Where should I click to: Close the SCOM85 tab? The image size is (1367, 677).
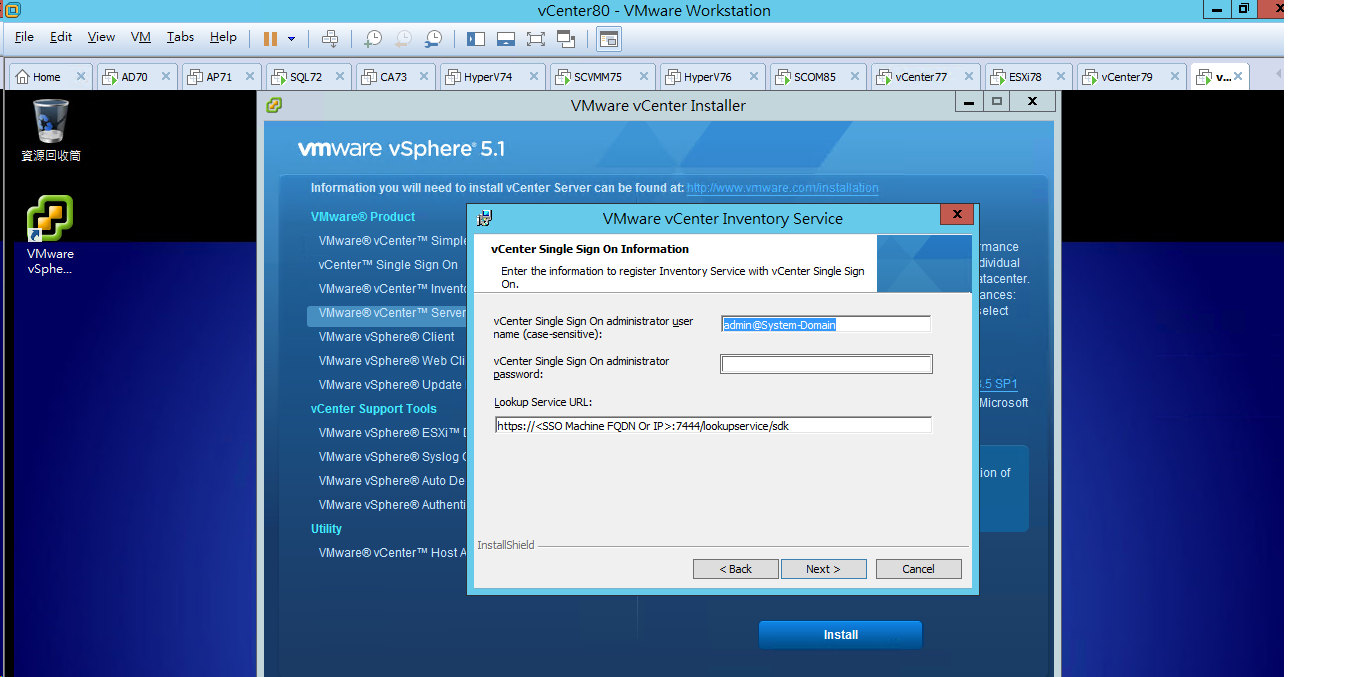(855, 77)
